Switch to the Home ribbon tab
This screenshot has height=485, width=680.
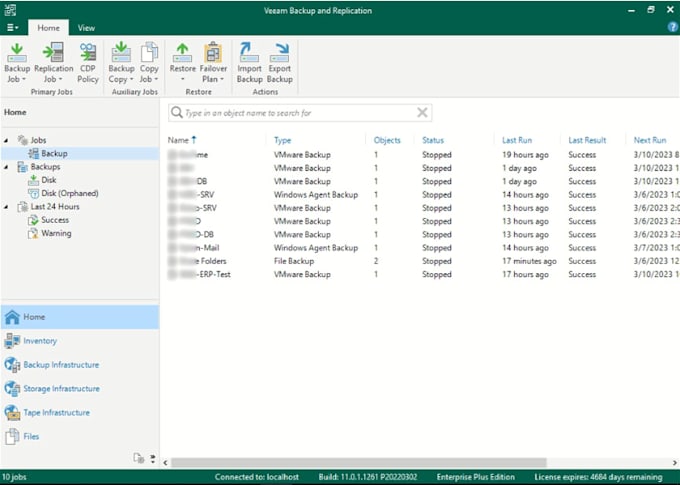pyautogui.click(x=48, y=28)
